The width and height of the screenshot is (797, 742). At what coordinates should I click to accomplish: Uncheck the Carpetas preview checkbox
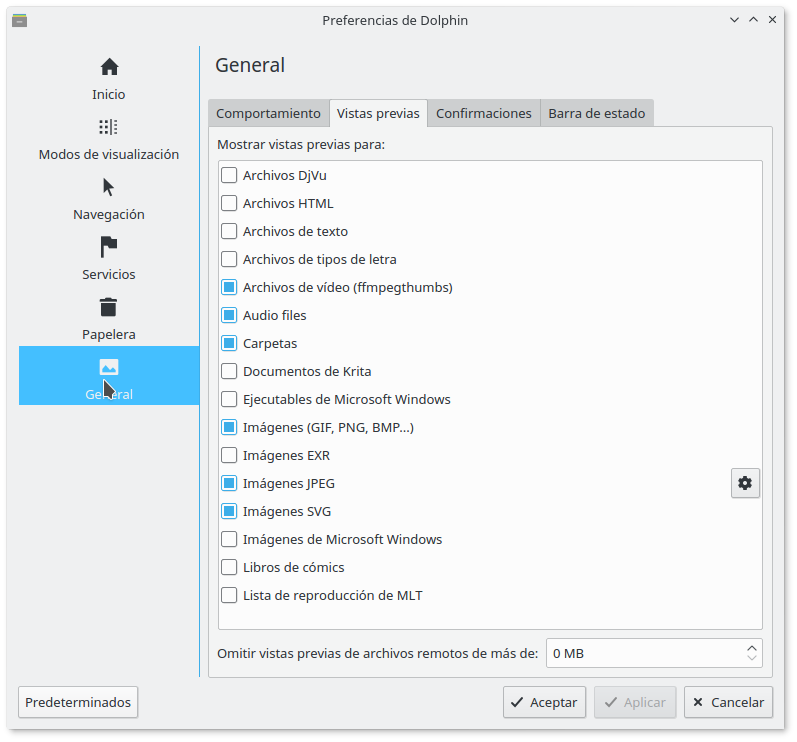[x=229, y=343]
